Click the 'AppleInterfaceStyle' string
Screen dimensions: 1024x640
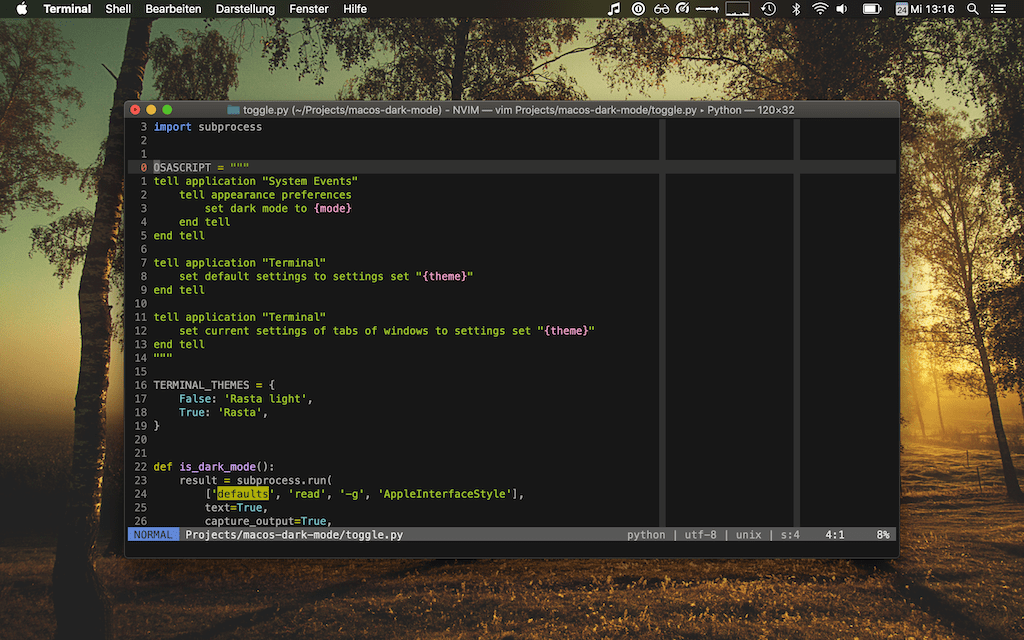tap(444, 494)
